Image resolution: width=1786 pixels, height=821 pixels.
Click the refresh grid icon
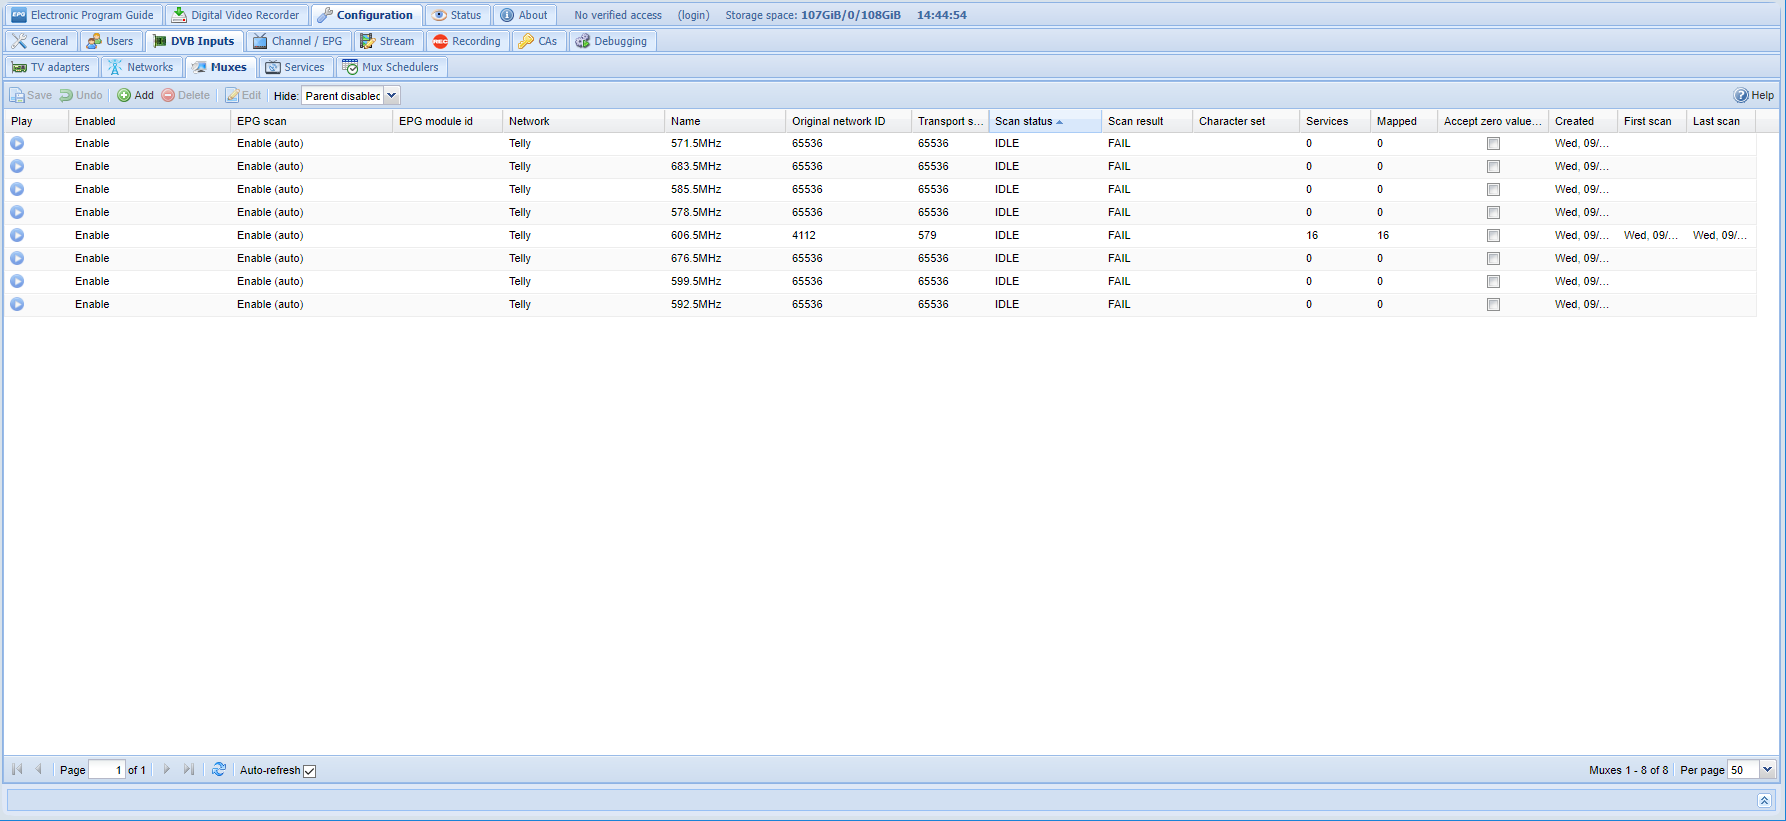coord(219,770)
